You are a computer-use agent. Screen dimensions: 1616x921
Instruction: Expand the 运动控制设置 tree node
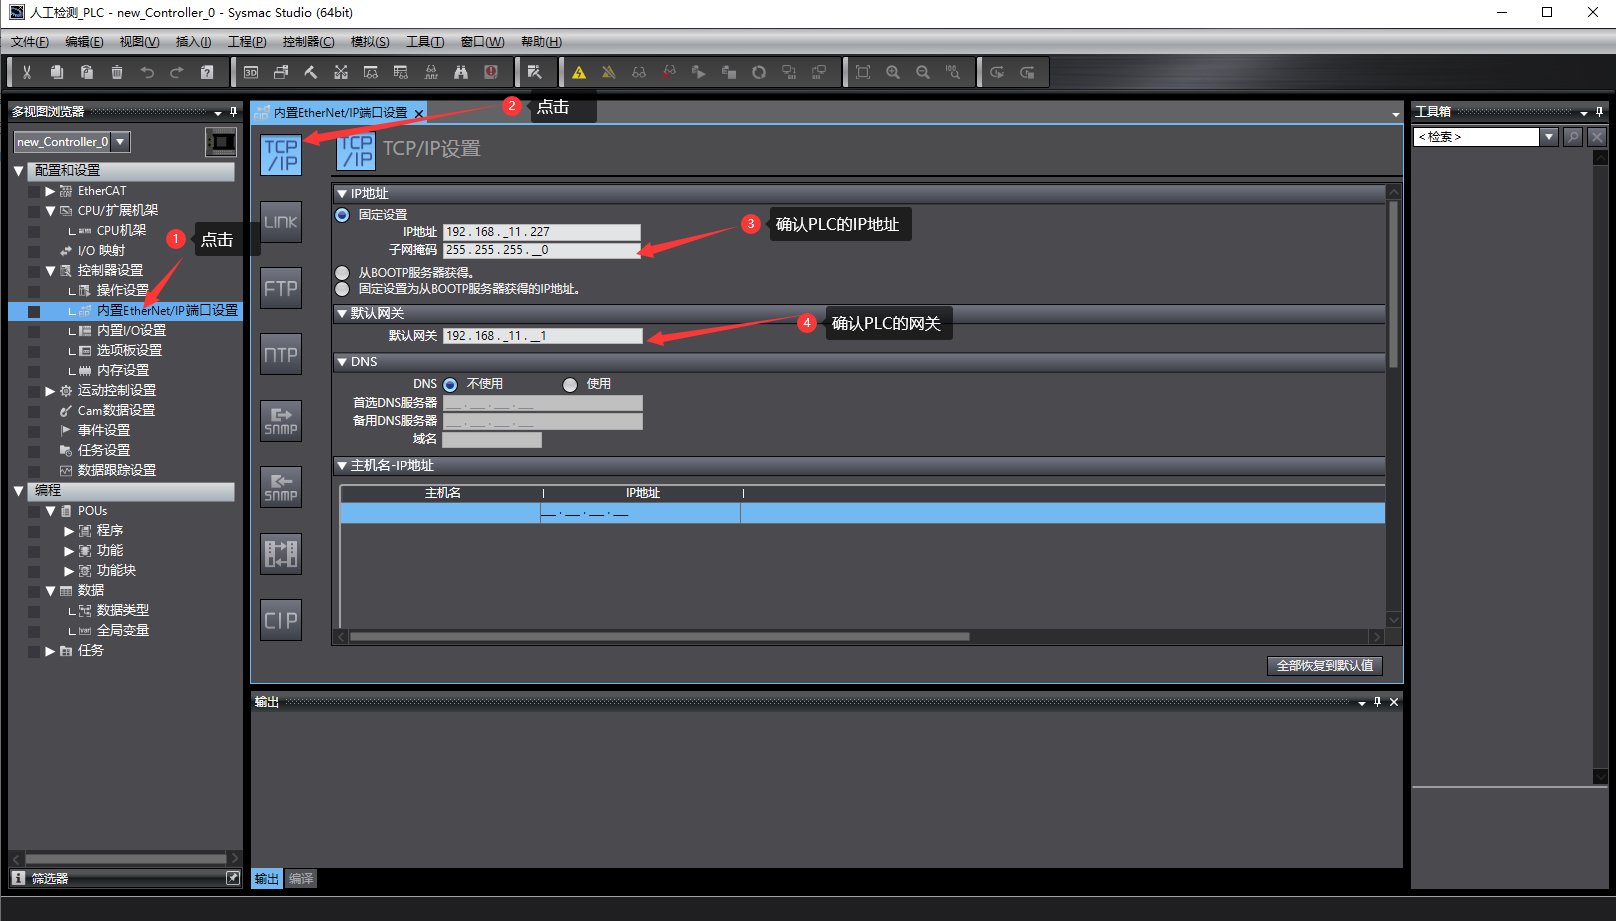tap(50, 391)
